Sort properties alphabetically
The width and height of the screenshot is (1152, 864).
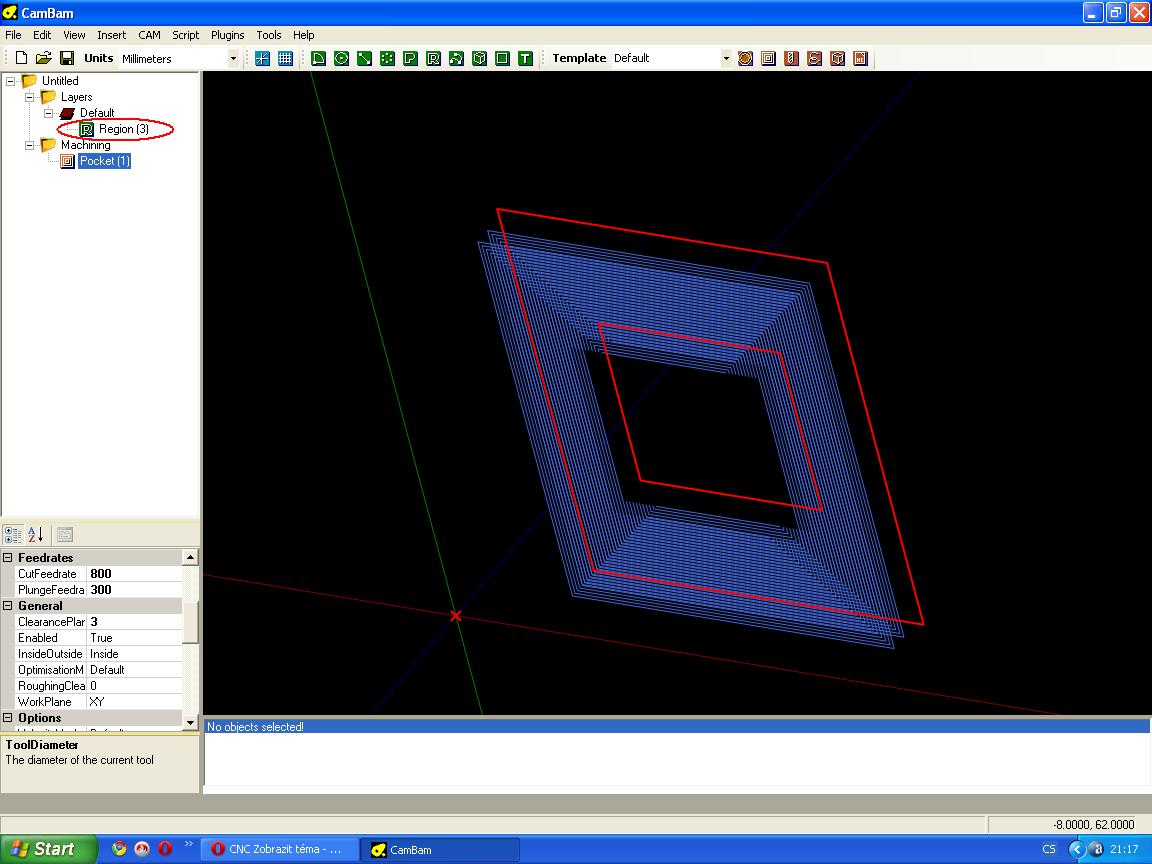[35, 534]
